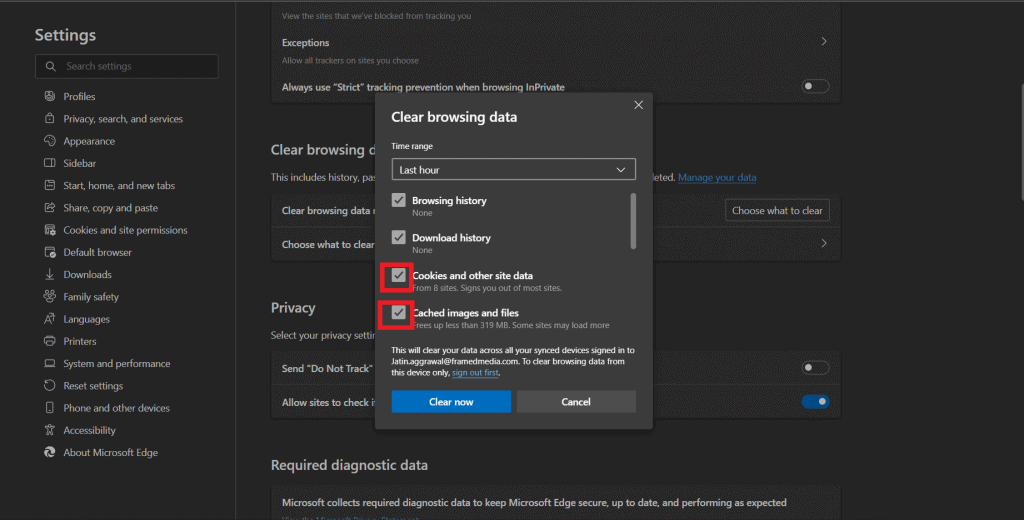Open Family safety settings
The height and width of the screenshot is (520, 1024).
point(91,296)
